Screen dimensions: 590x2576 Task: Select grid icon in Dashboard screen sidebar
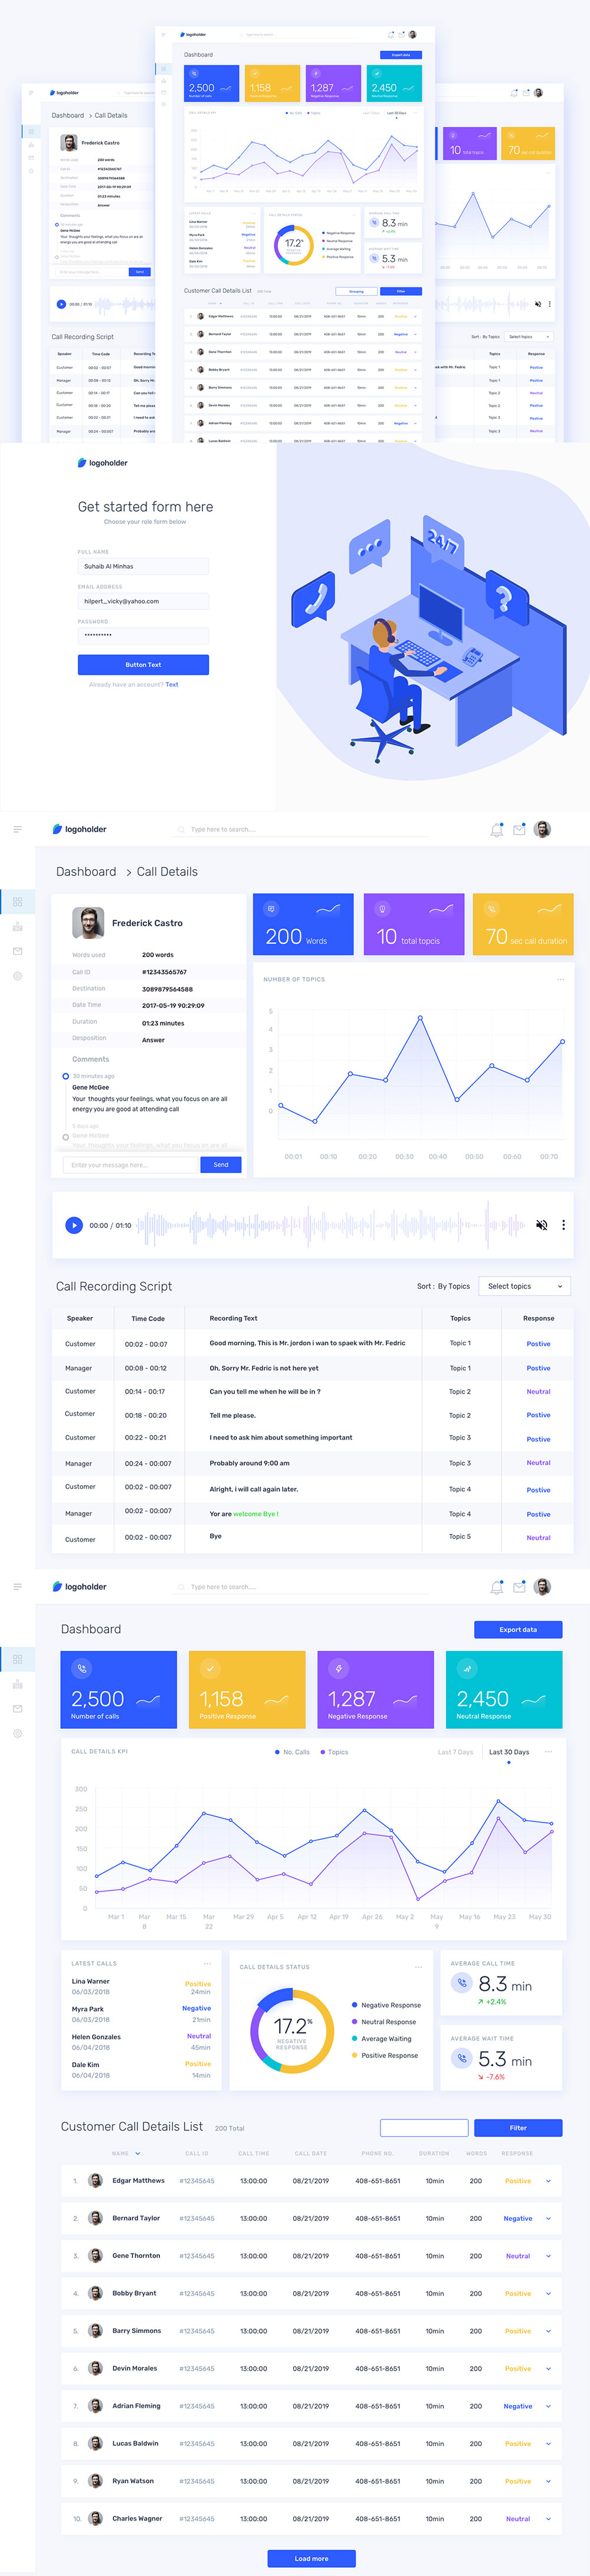tap(17, 1660)
